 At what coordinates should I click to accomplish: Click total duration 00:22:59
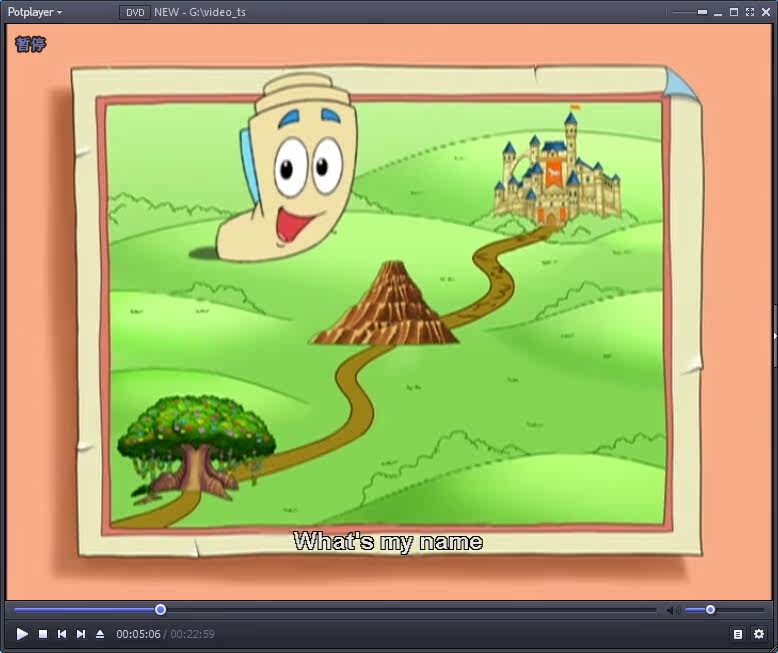[x=193, y=634]
